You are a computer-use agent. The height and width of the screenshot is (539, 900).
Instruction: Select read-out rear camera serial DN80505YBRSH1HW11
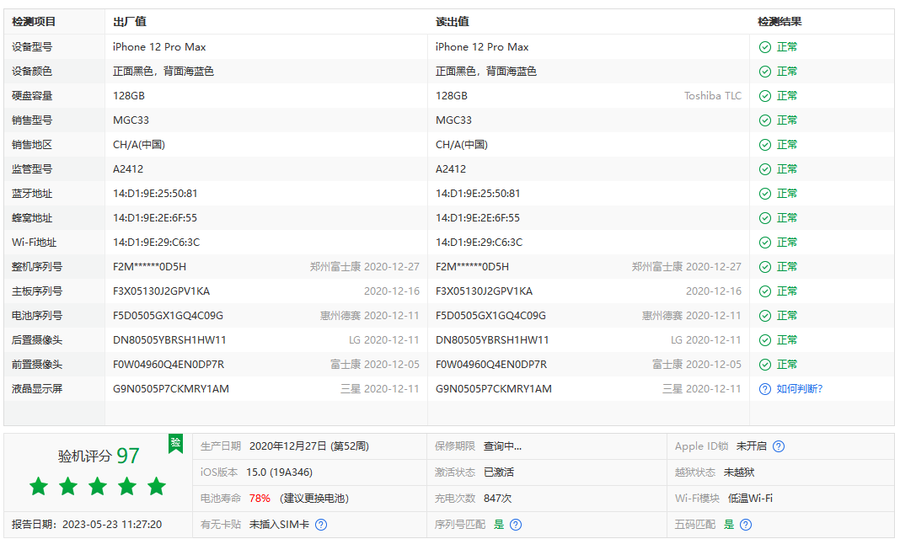[x=492, y=340]
